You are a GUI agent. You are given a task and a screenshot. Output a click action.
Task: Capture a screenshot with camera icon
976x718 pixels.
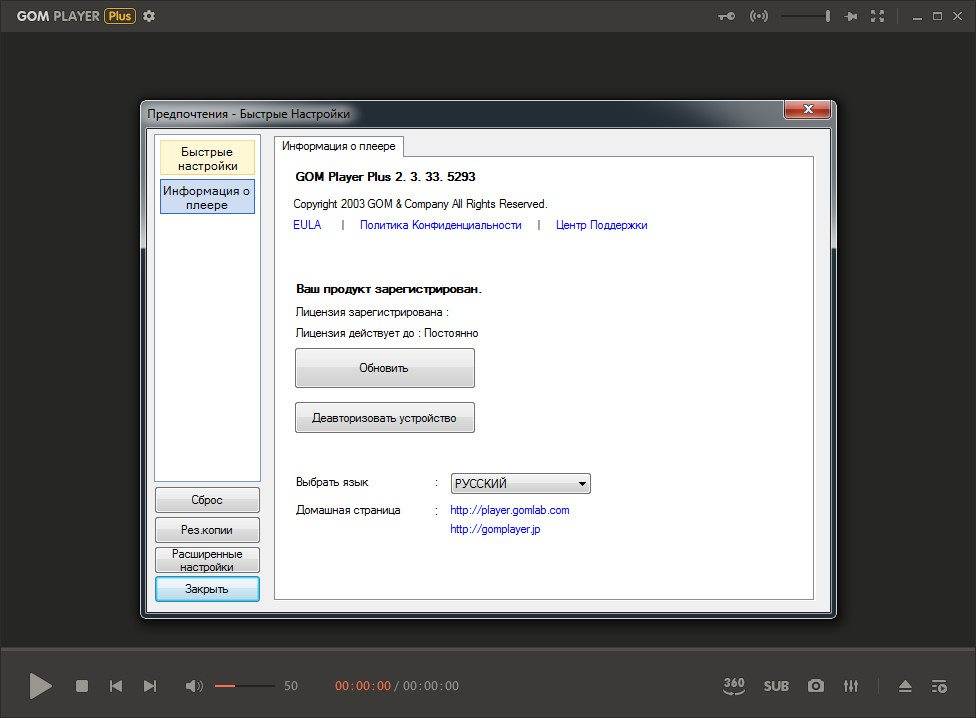tap(815, 686)
